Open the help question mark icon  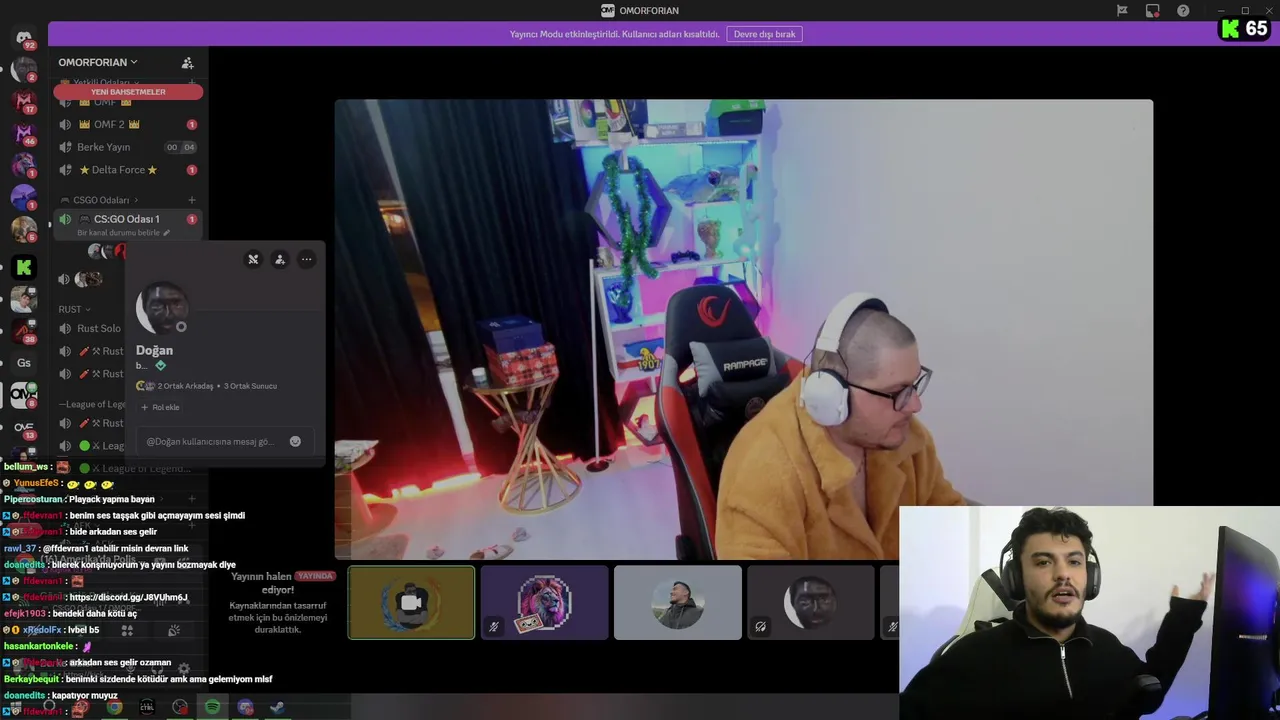(x=1184, y=11)
